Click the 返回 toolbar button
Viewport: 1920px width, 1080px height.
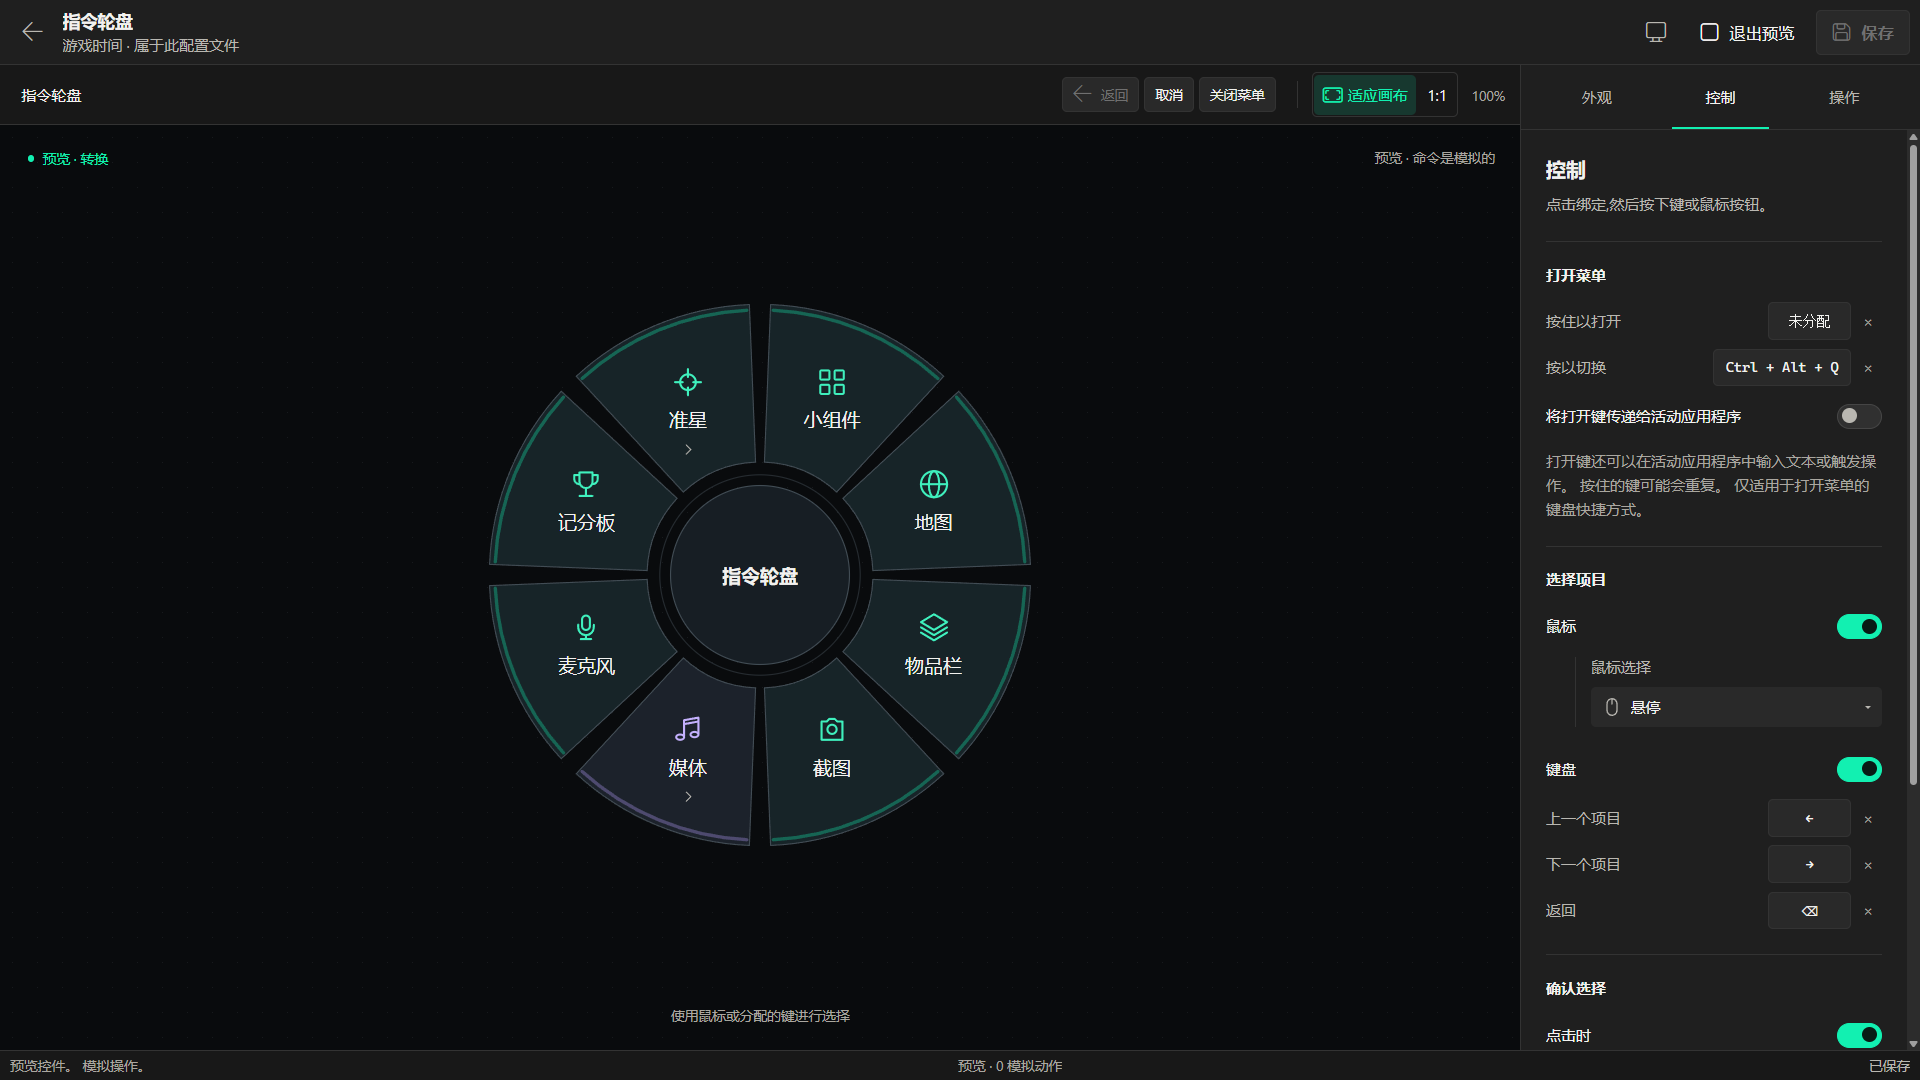pos(1100,95)
